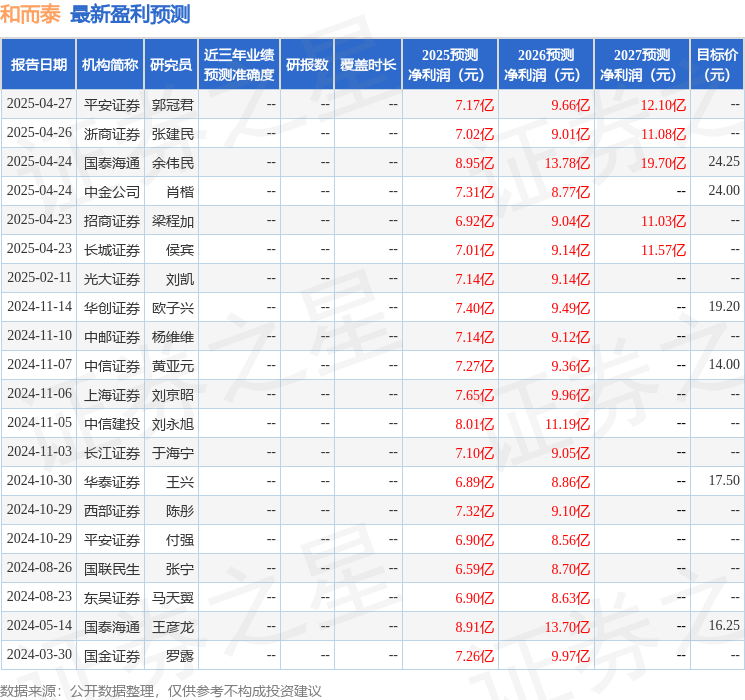
Task: Click the 13.70亿 forecast value
Action: (x=567, y=627)
